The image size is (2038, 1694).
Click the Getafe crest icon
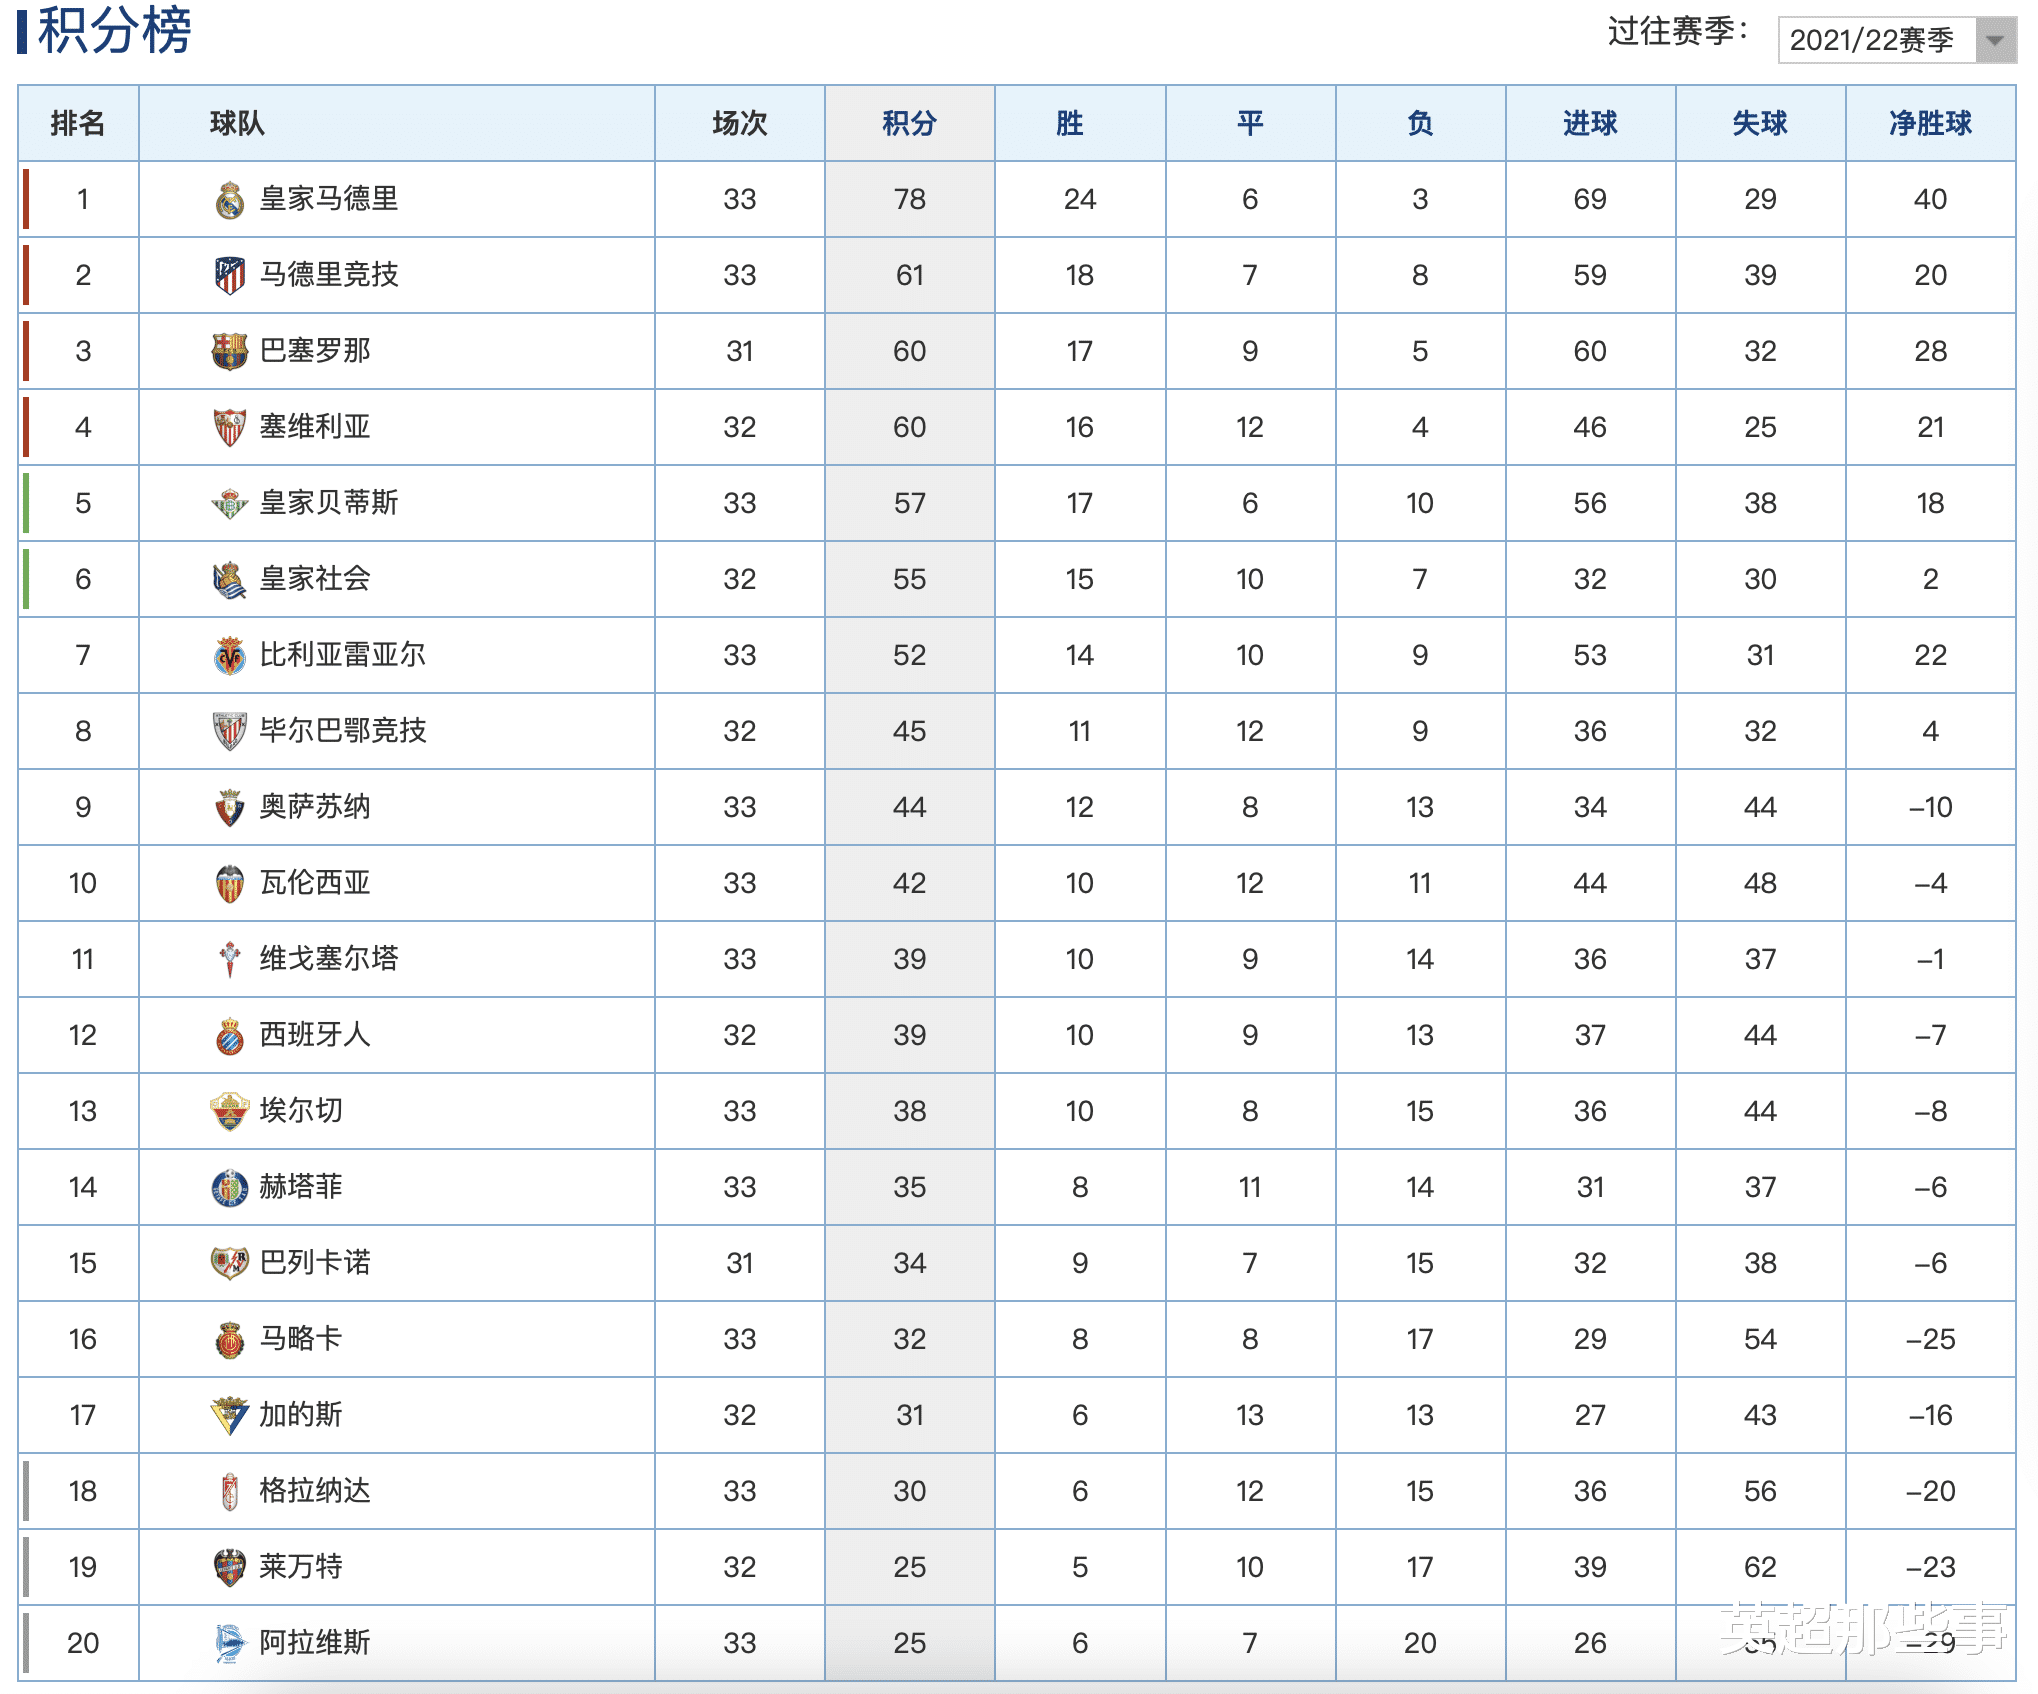pos(230,1188)
